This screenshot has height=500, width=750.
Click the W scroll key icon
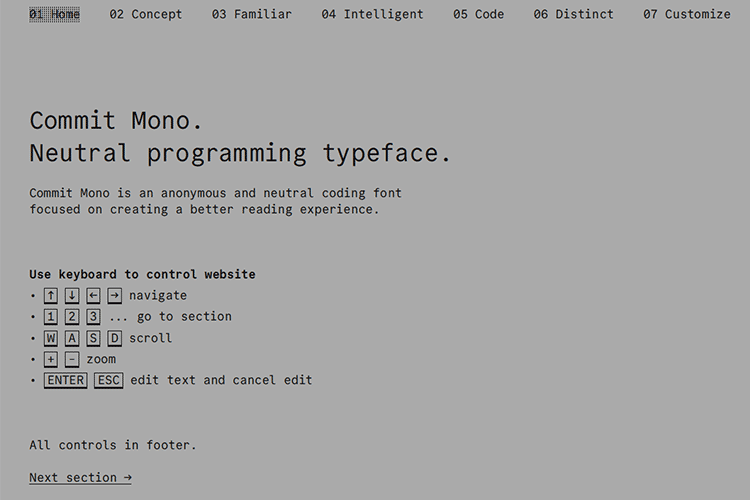[x=51, y=339]
